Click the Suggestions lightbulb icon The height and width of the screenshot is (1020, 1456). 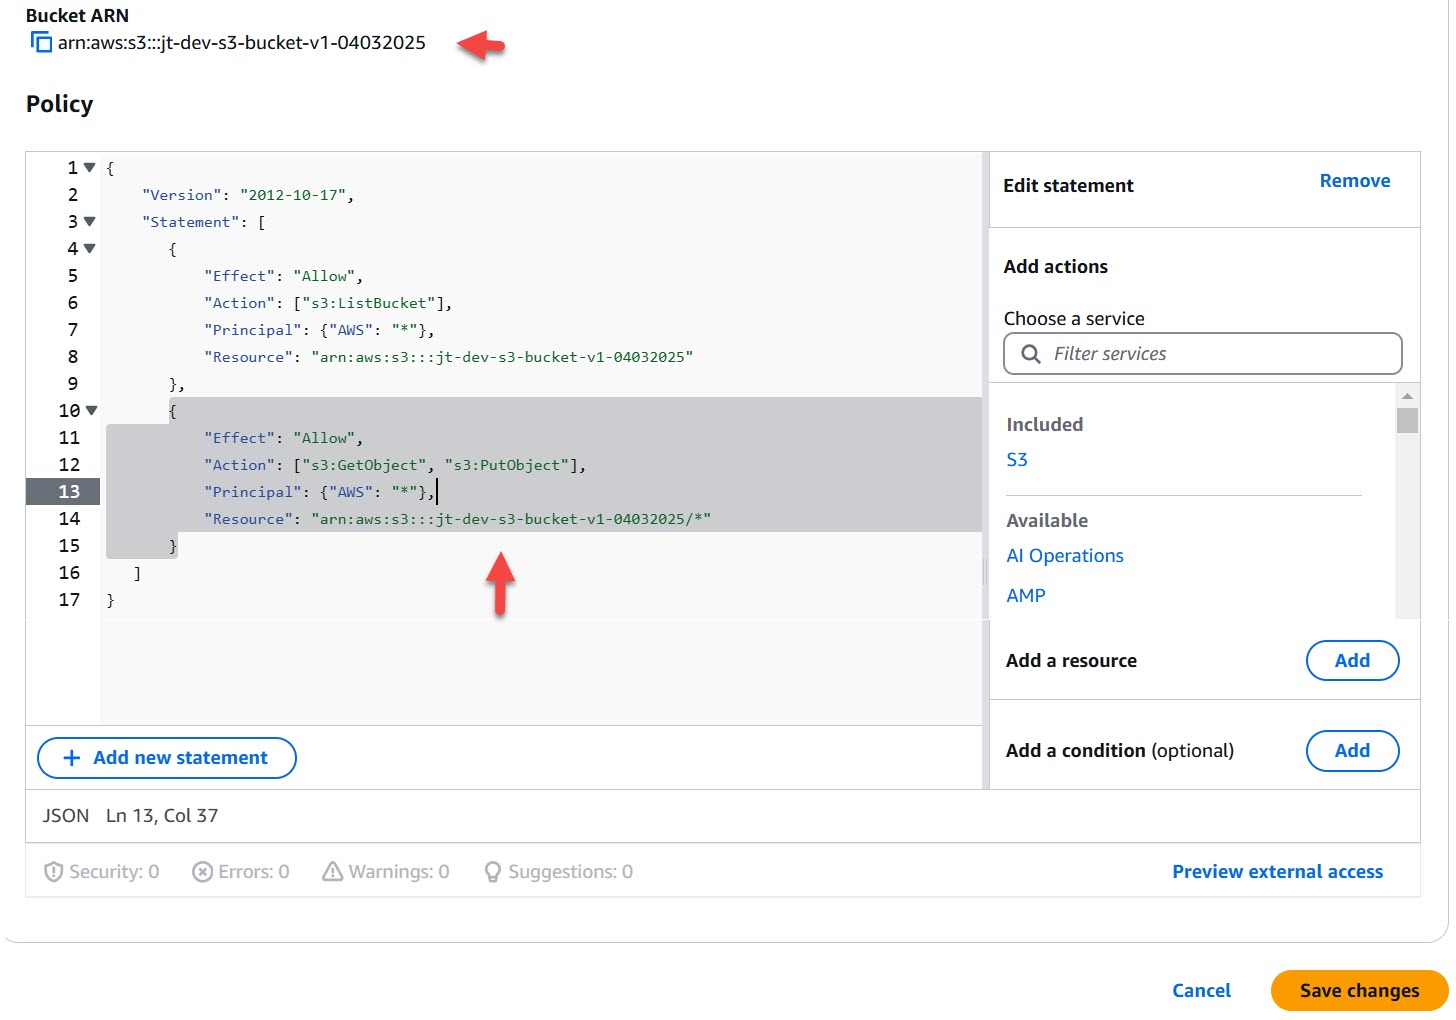pyautogui.click(x=492, y=871)
